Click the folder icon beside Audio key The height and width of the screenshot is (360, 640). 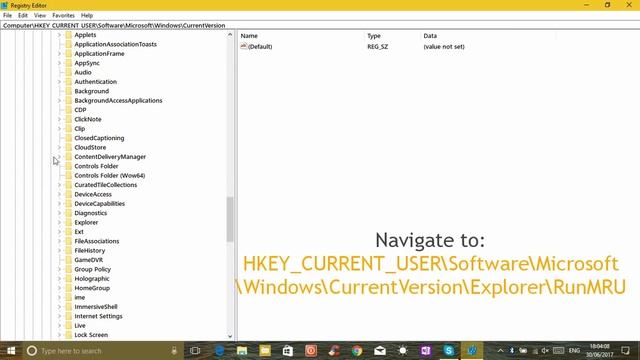[69, 72]
